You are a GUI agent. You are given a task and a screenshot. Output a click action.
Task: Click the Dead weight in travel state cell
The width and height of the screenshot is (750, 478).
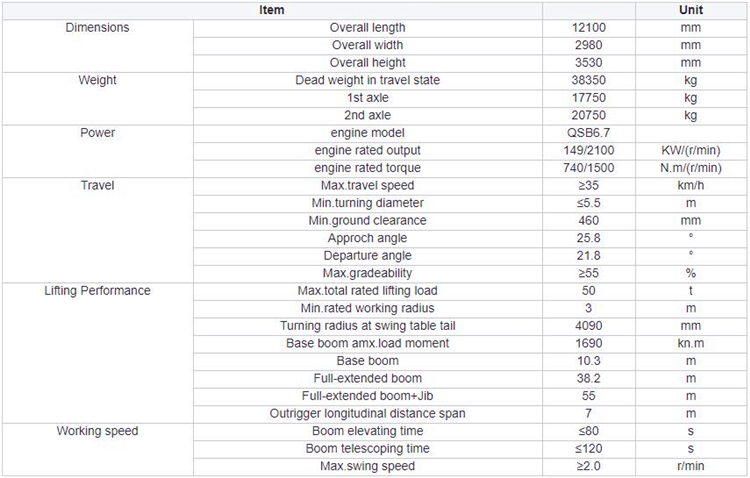pyautogui.click(x=367, y=80)
